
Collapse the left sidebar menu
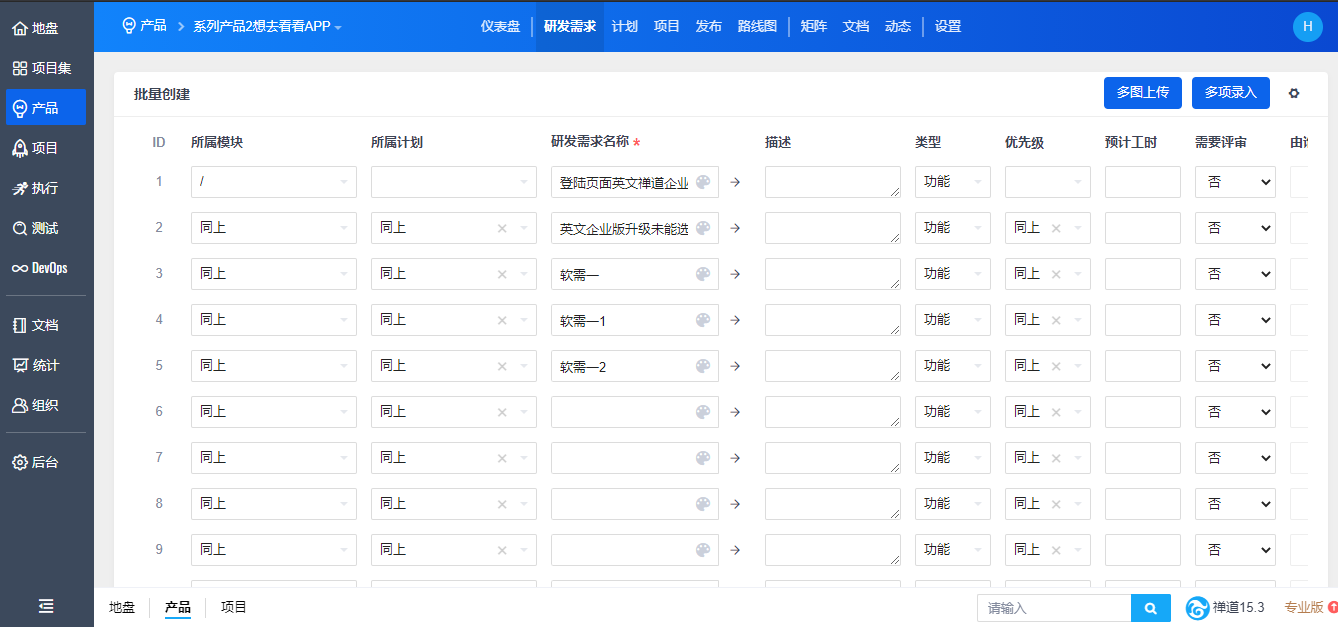(x=46, y=606)
